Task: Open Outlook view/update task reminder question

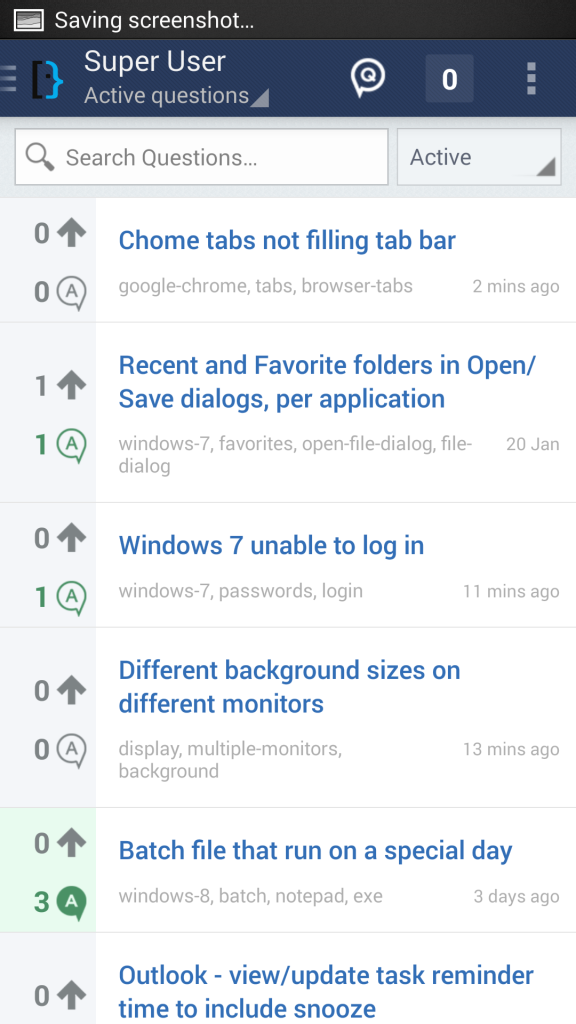Action: [326, 991]
